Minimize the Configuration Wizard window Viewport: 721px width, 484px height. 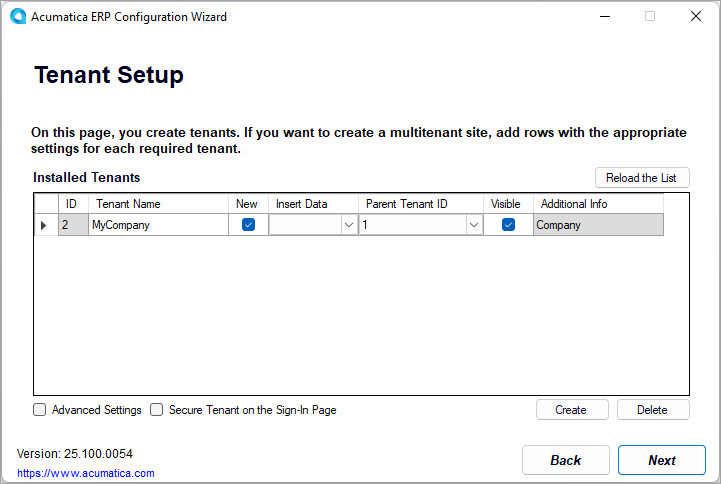tap(605, 17)
